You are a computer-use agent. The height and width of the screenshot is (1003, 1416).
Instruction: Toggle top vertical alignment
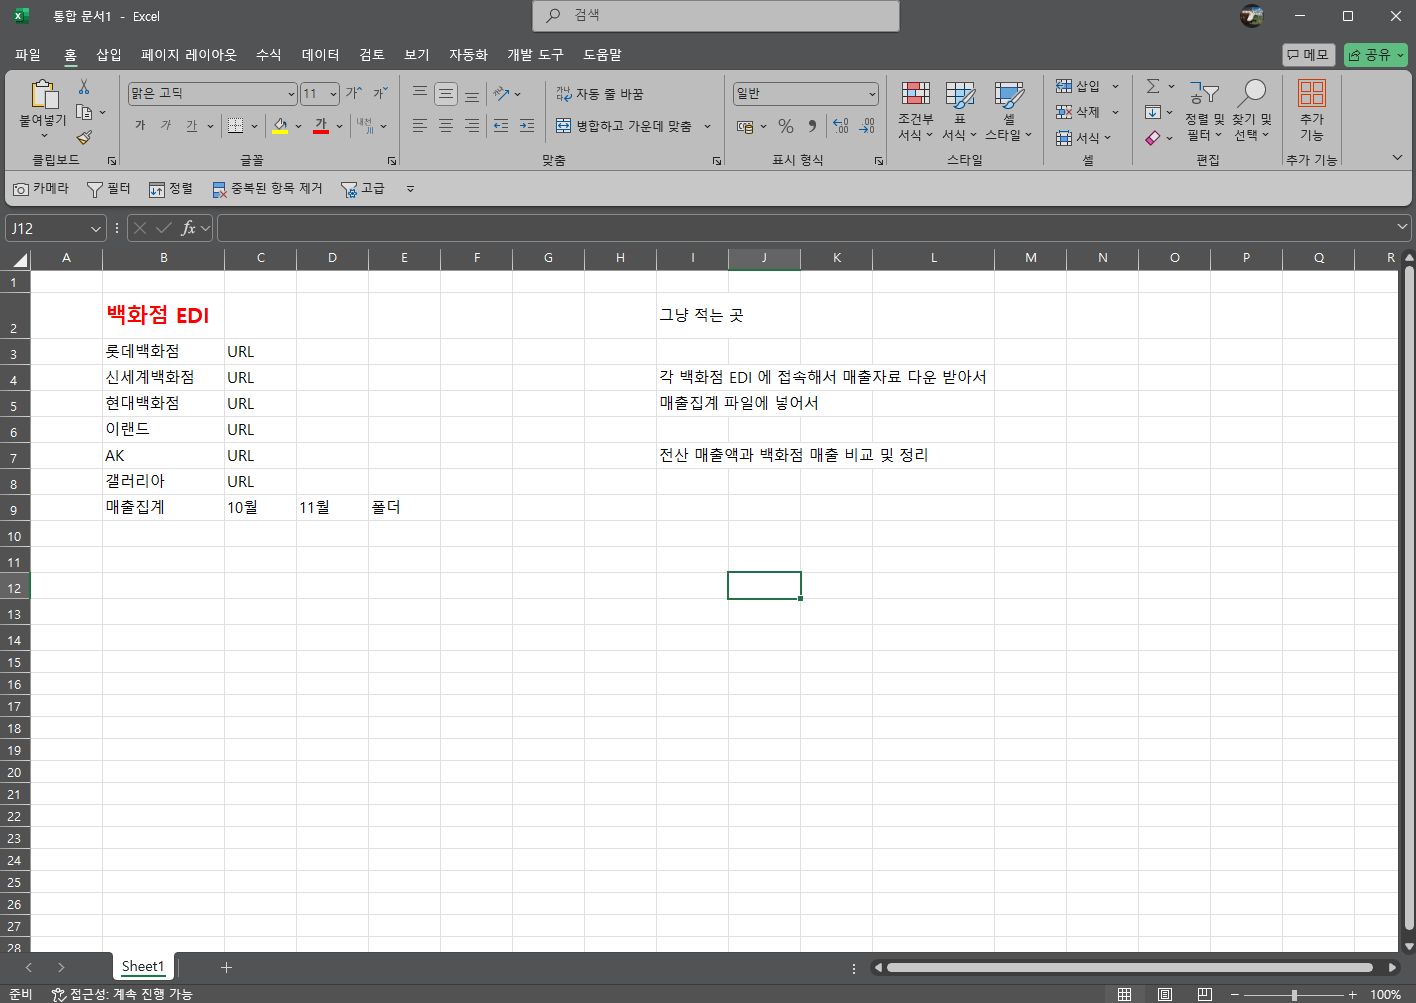[420, 93]
